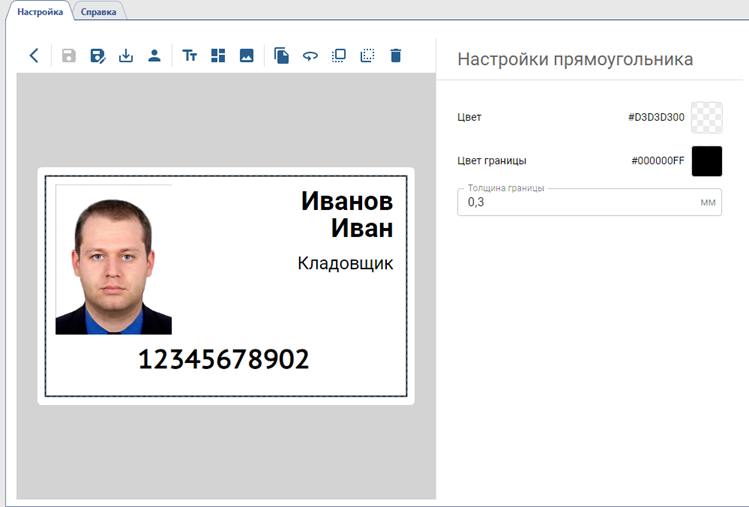Click the person icon in the toolbar
Viewport: 749px width, 507px height.
(154, 56)
